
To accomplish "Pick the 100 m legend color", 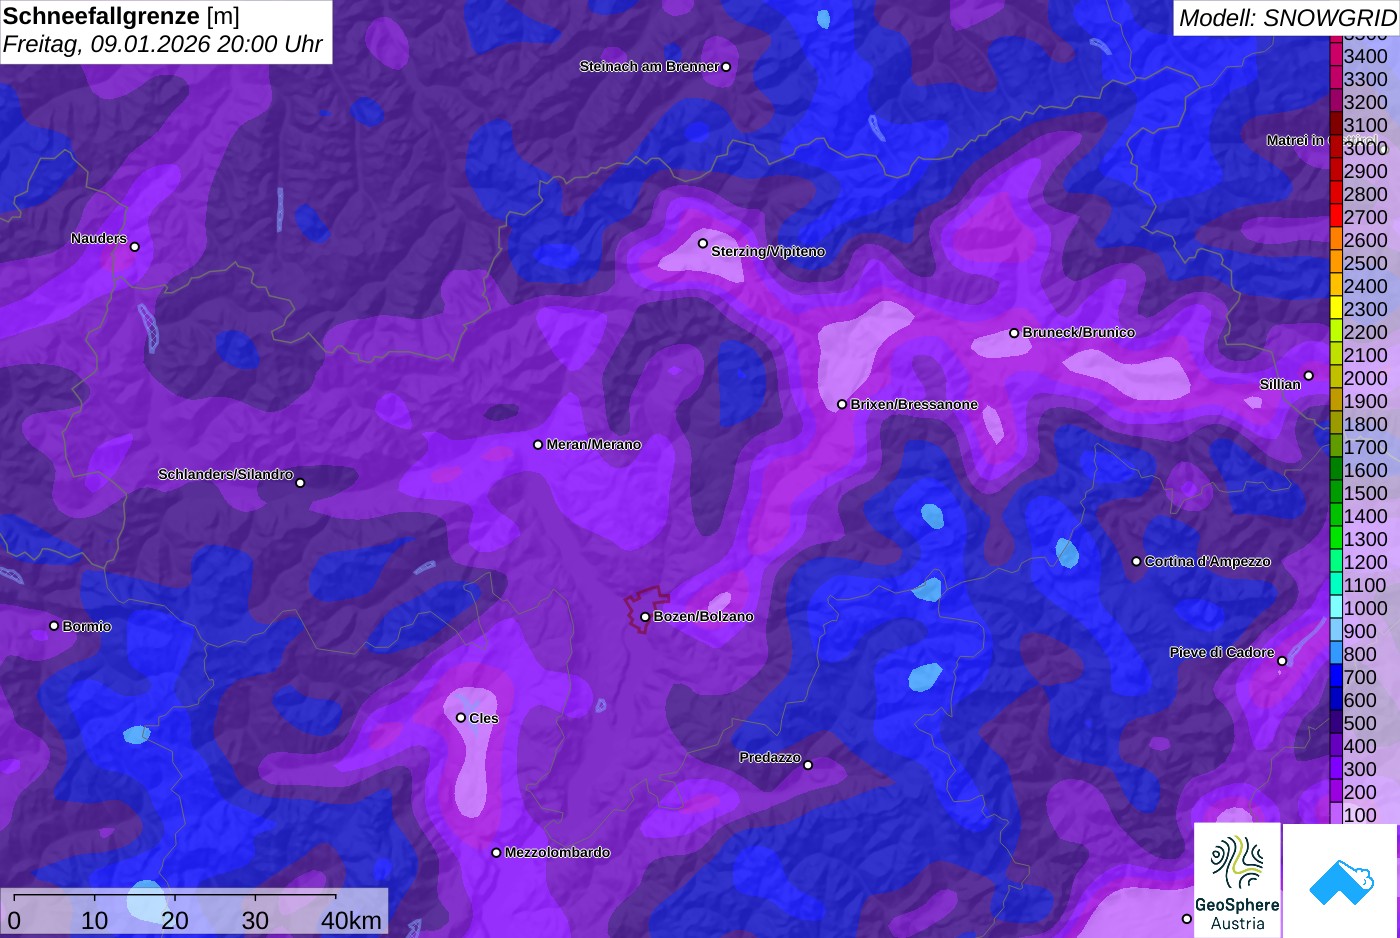I will (1335, 815).
